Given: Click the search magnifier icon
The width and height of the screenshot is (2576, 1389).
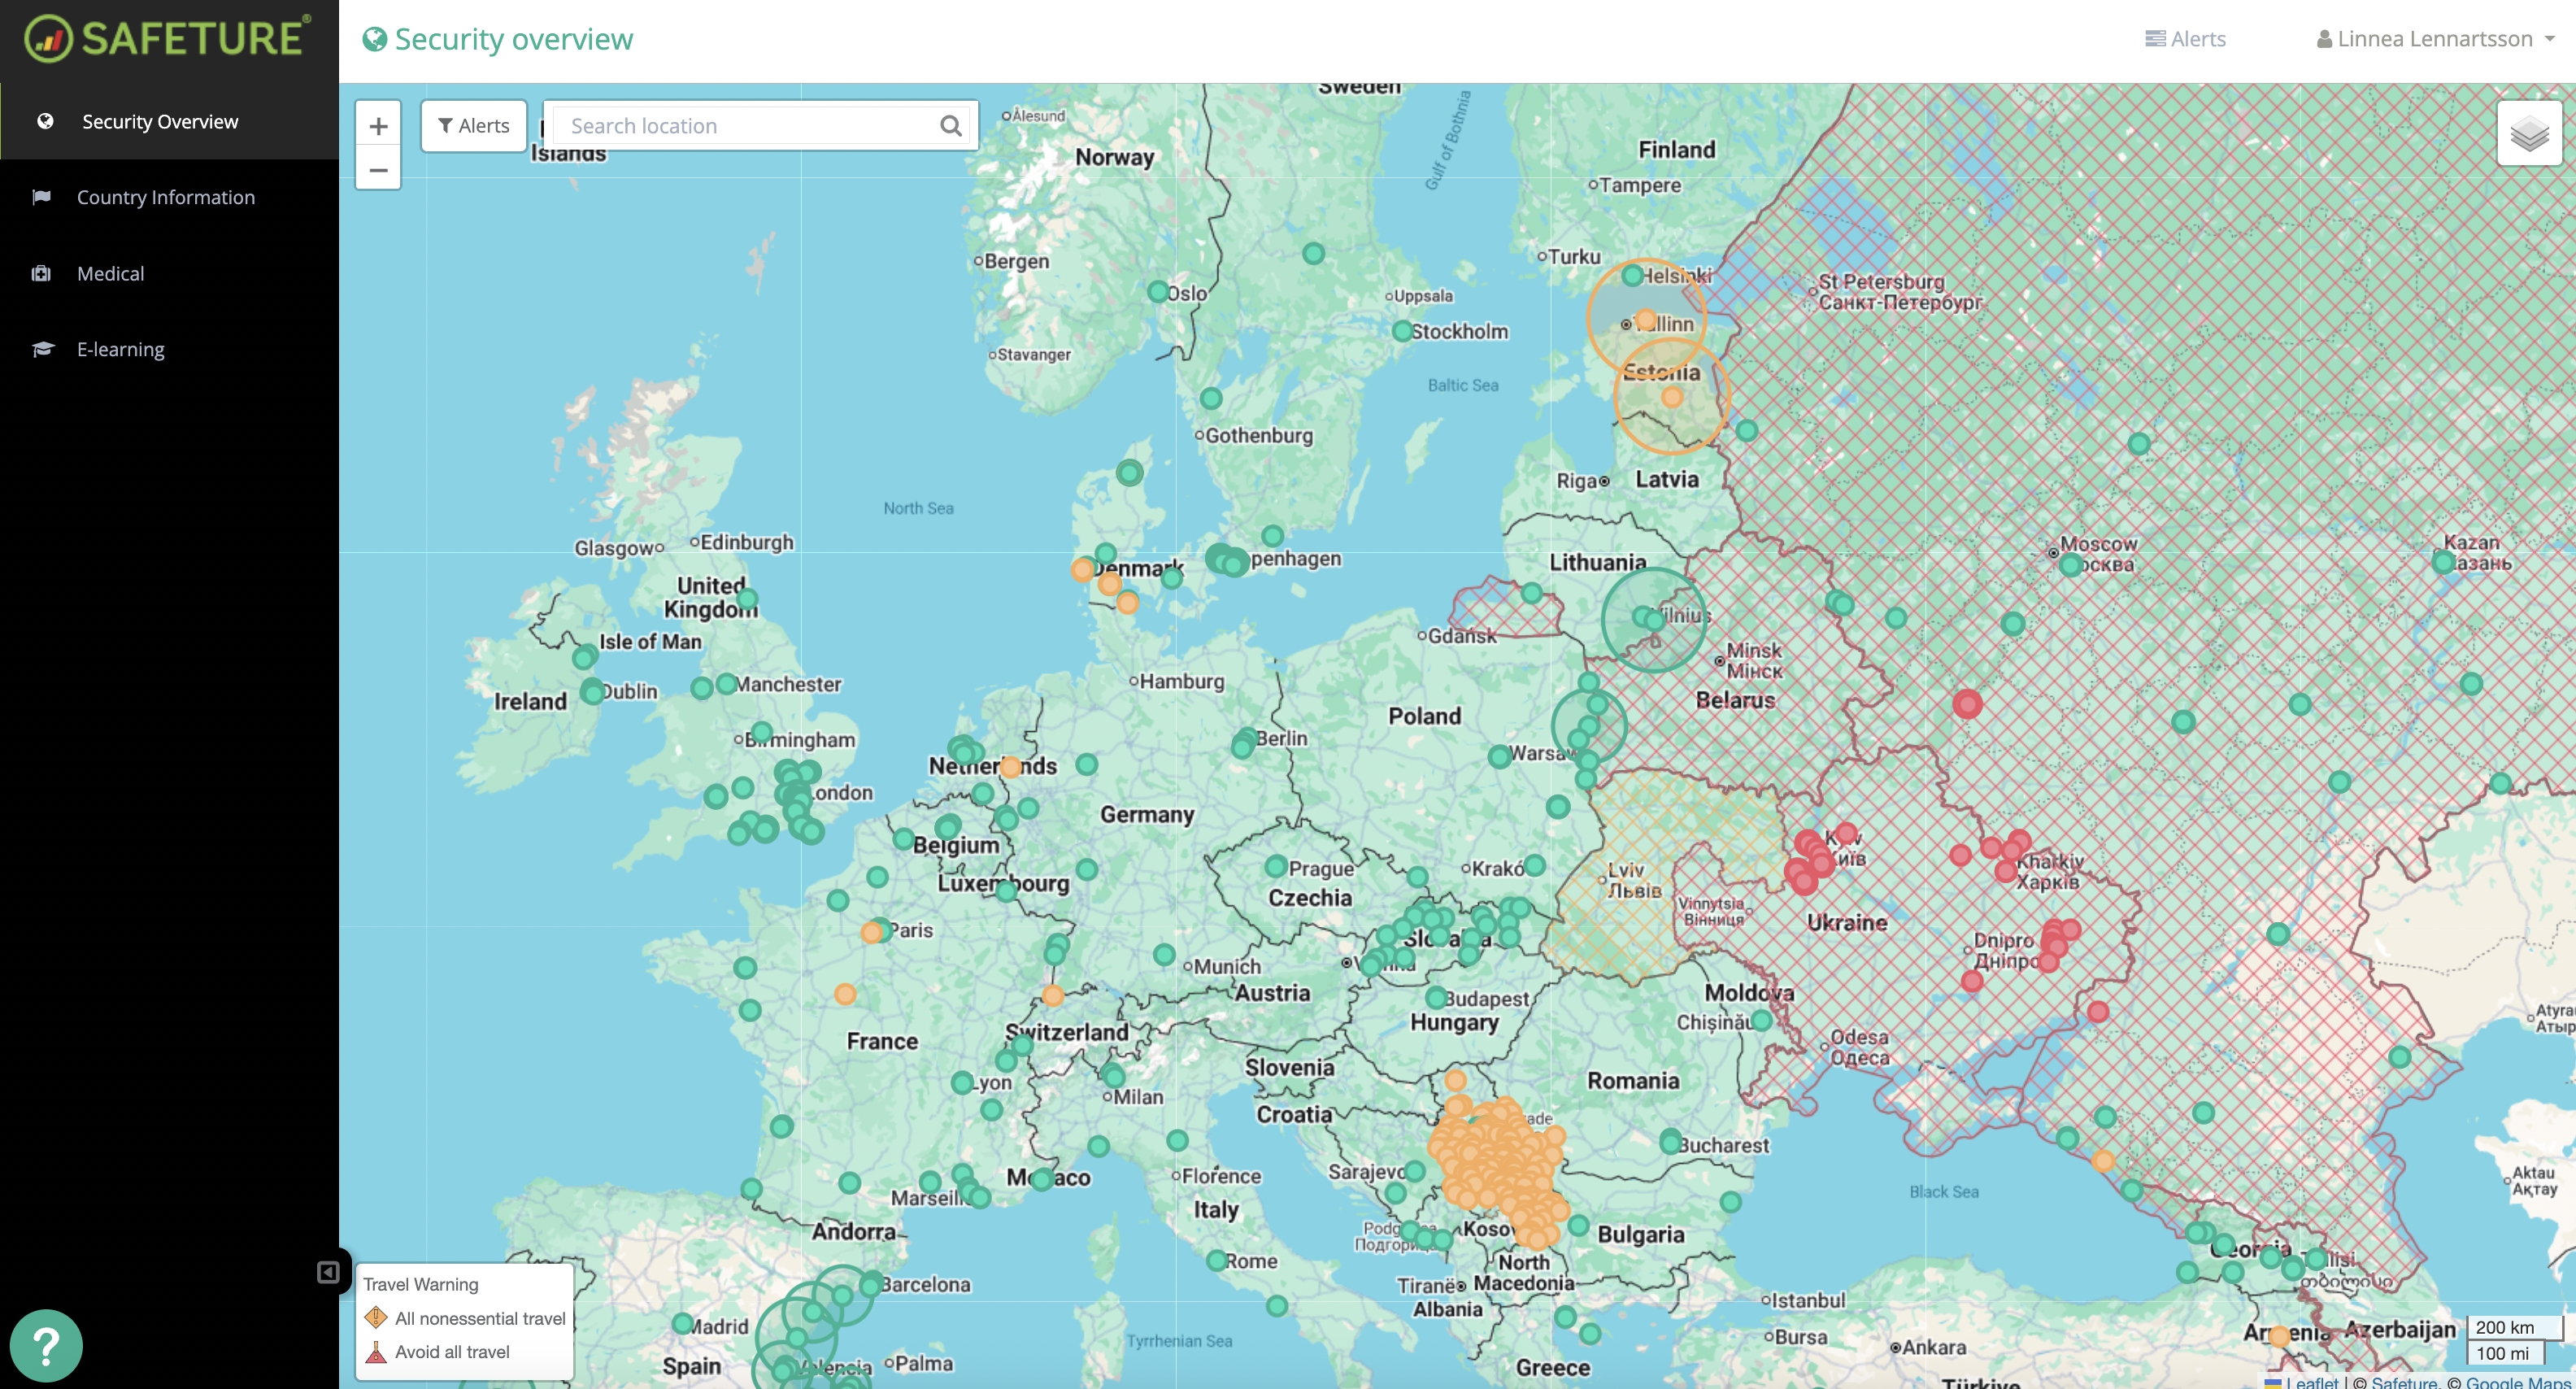Looking at the screenshot, I should 948,125.
